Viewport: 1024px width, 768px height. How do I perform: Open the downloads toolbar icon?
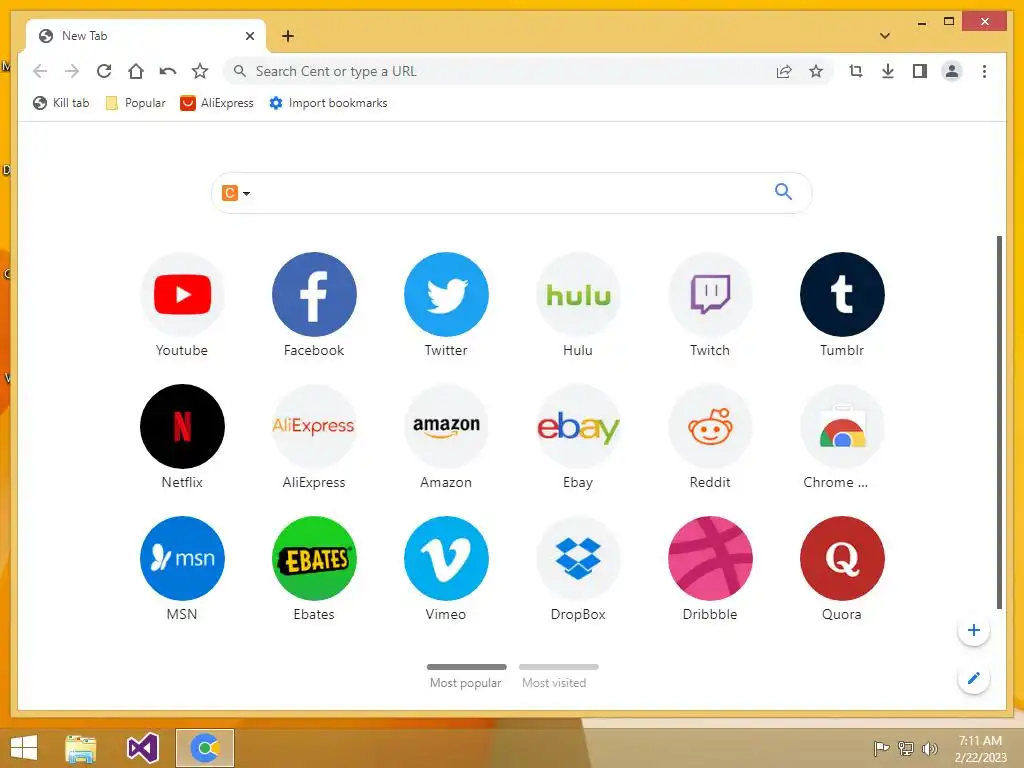tap(888, 71)
